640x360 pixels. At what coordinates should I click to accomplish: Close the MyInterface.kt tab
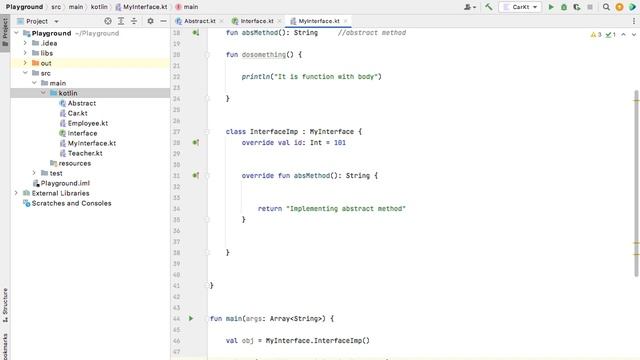pos(346,21)
